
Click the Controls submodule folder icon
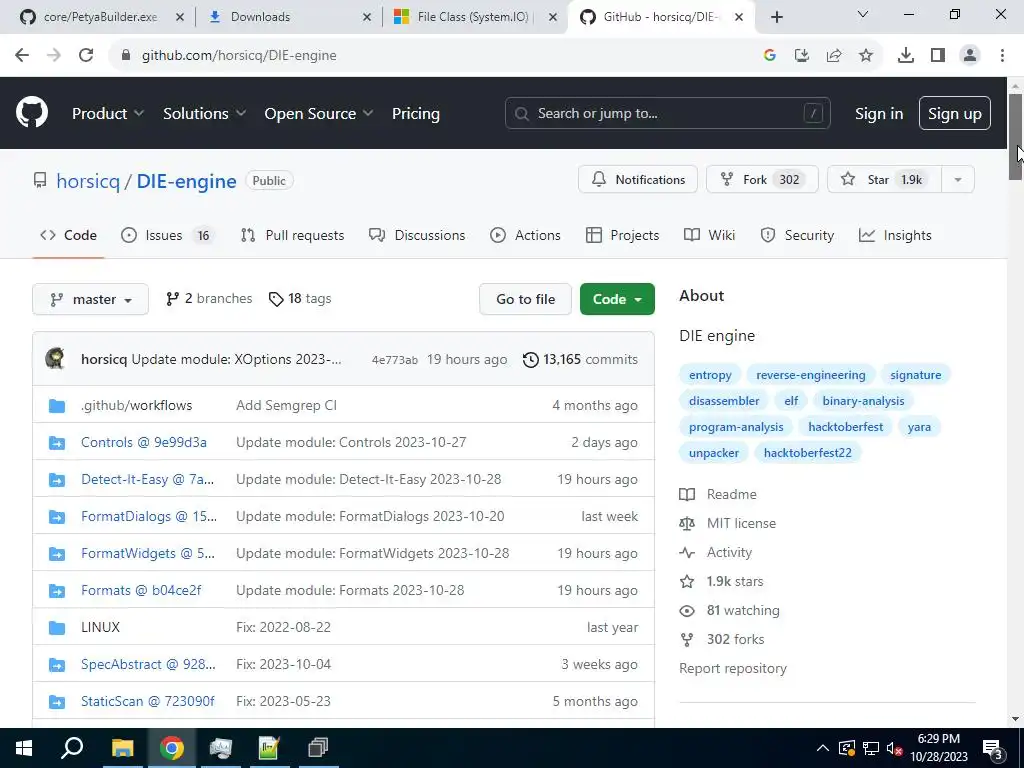tap(57, 443)
